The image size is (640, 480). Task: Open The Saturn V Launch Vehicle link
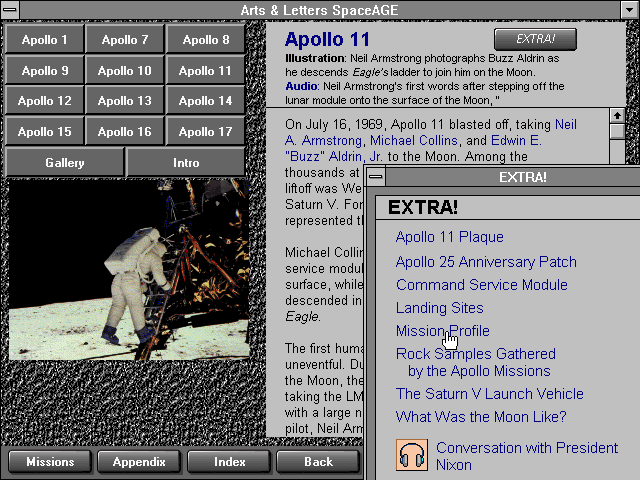click(489, 394)
